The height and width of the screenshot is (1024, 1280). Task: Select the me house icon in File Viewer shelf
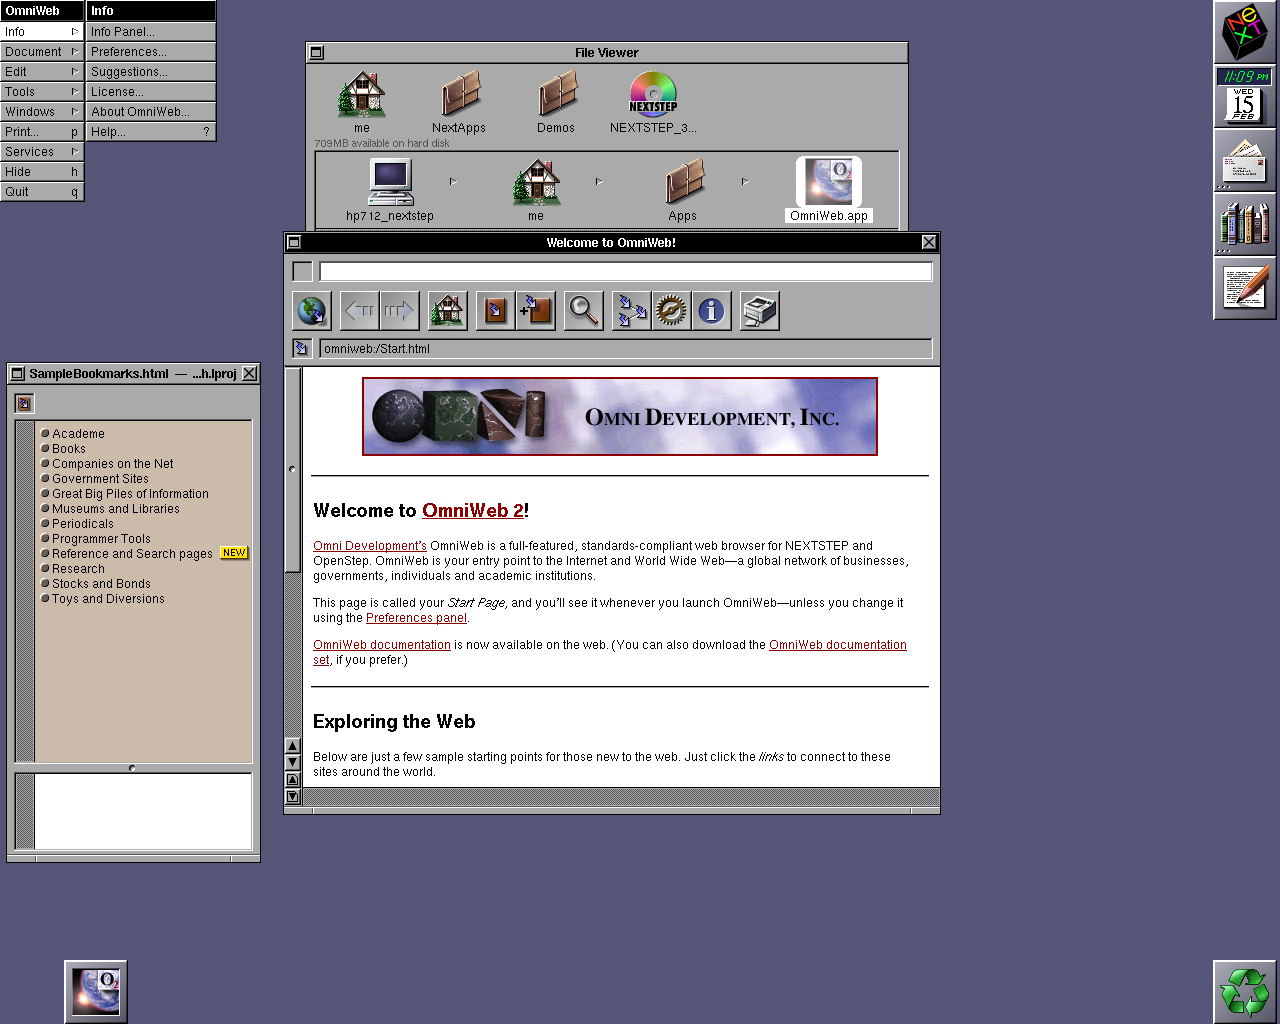[362, 96]
